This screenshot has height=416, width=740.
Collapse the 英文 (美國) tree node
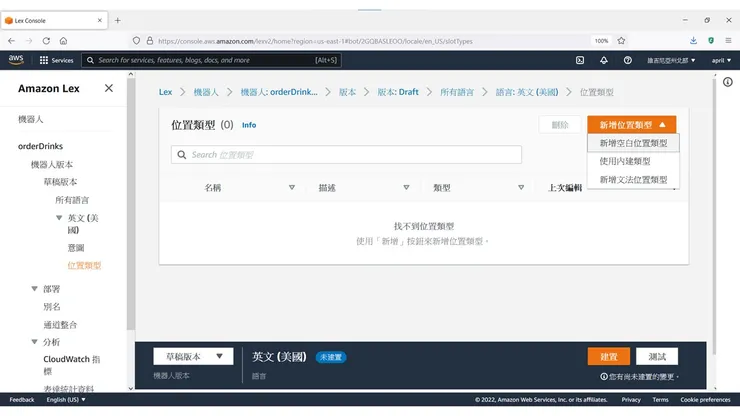[59, 218]
